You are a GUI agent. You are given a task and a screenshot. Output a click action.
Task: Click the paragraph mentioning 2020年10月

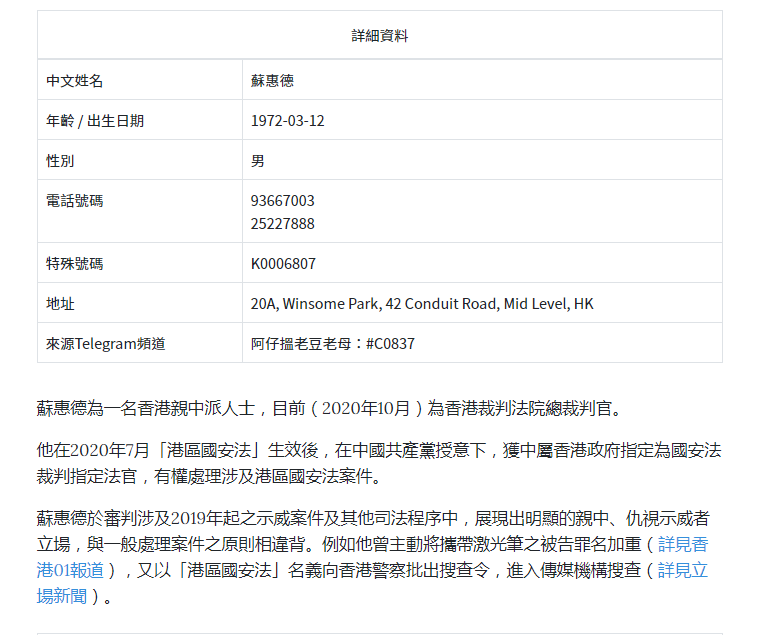tap(329, 408)
